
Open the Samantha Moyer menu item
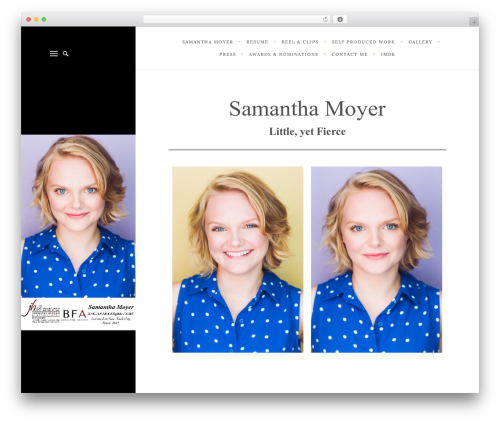[208, 42]
